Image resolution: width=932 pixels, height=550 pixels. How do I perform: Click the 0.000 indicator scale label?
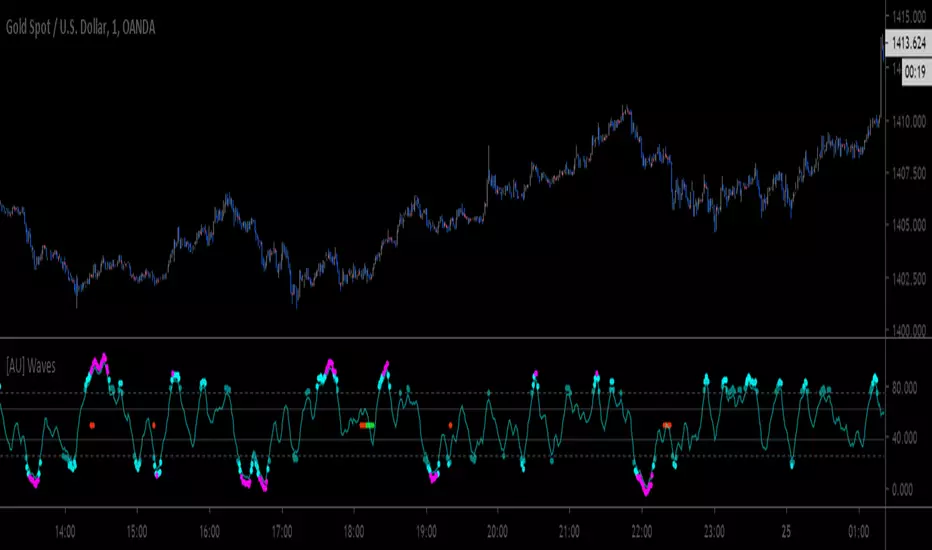coord(902,489)
